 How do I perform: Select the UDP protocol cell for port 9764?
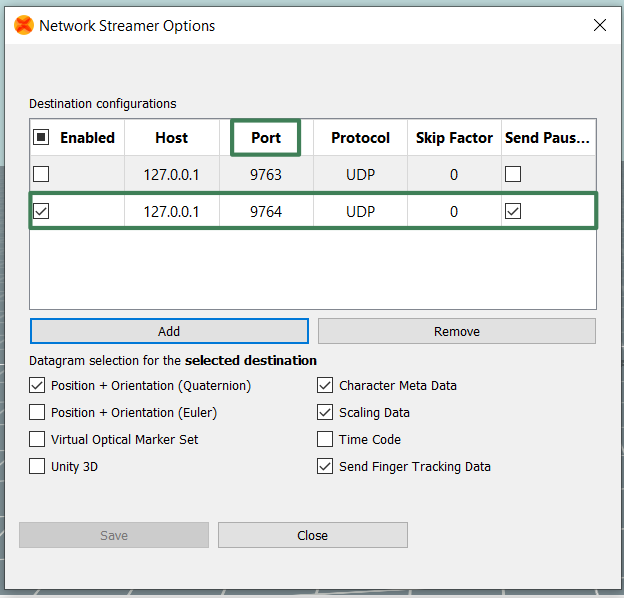point(360,211)
